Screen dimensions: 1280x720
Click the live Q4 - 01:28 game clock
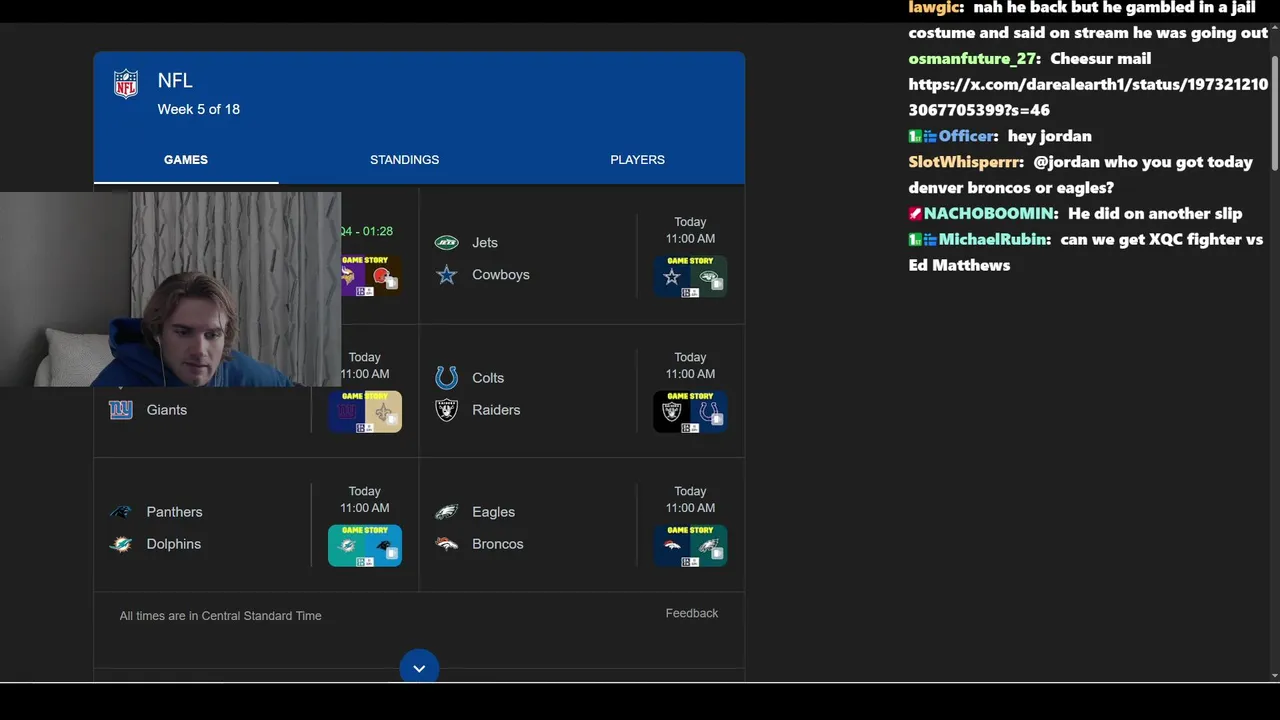click(367, 231)
